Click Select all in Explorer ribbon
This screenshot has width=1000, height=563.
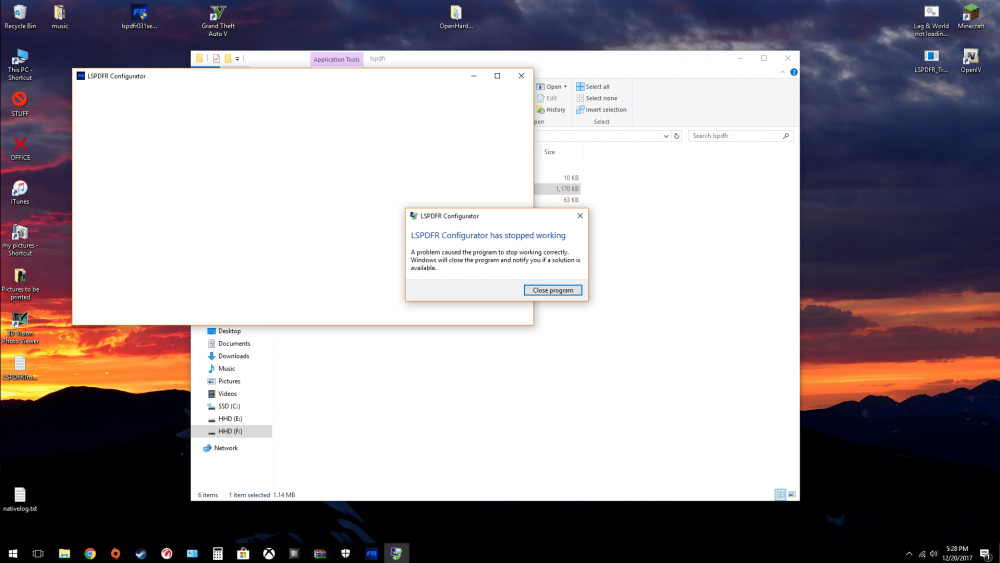[x=593, y=87]
